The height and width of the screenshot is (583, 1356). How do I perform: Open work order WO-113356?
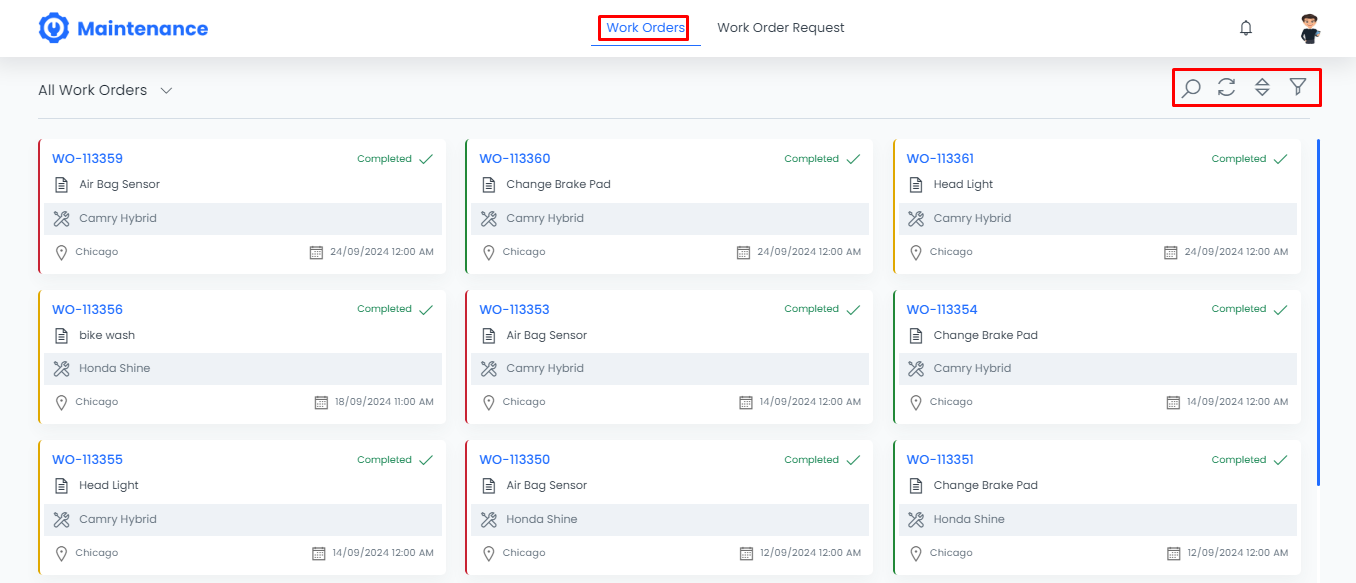(x=87, y=309)
